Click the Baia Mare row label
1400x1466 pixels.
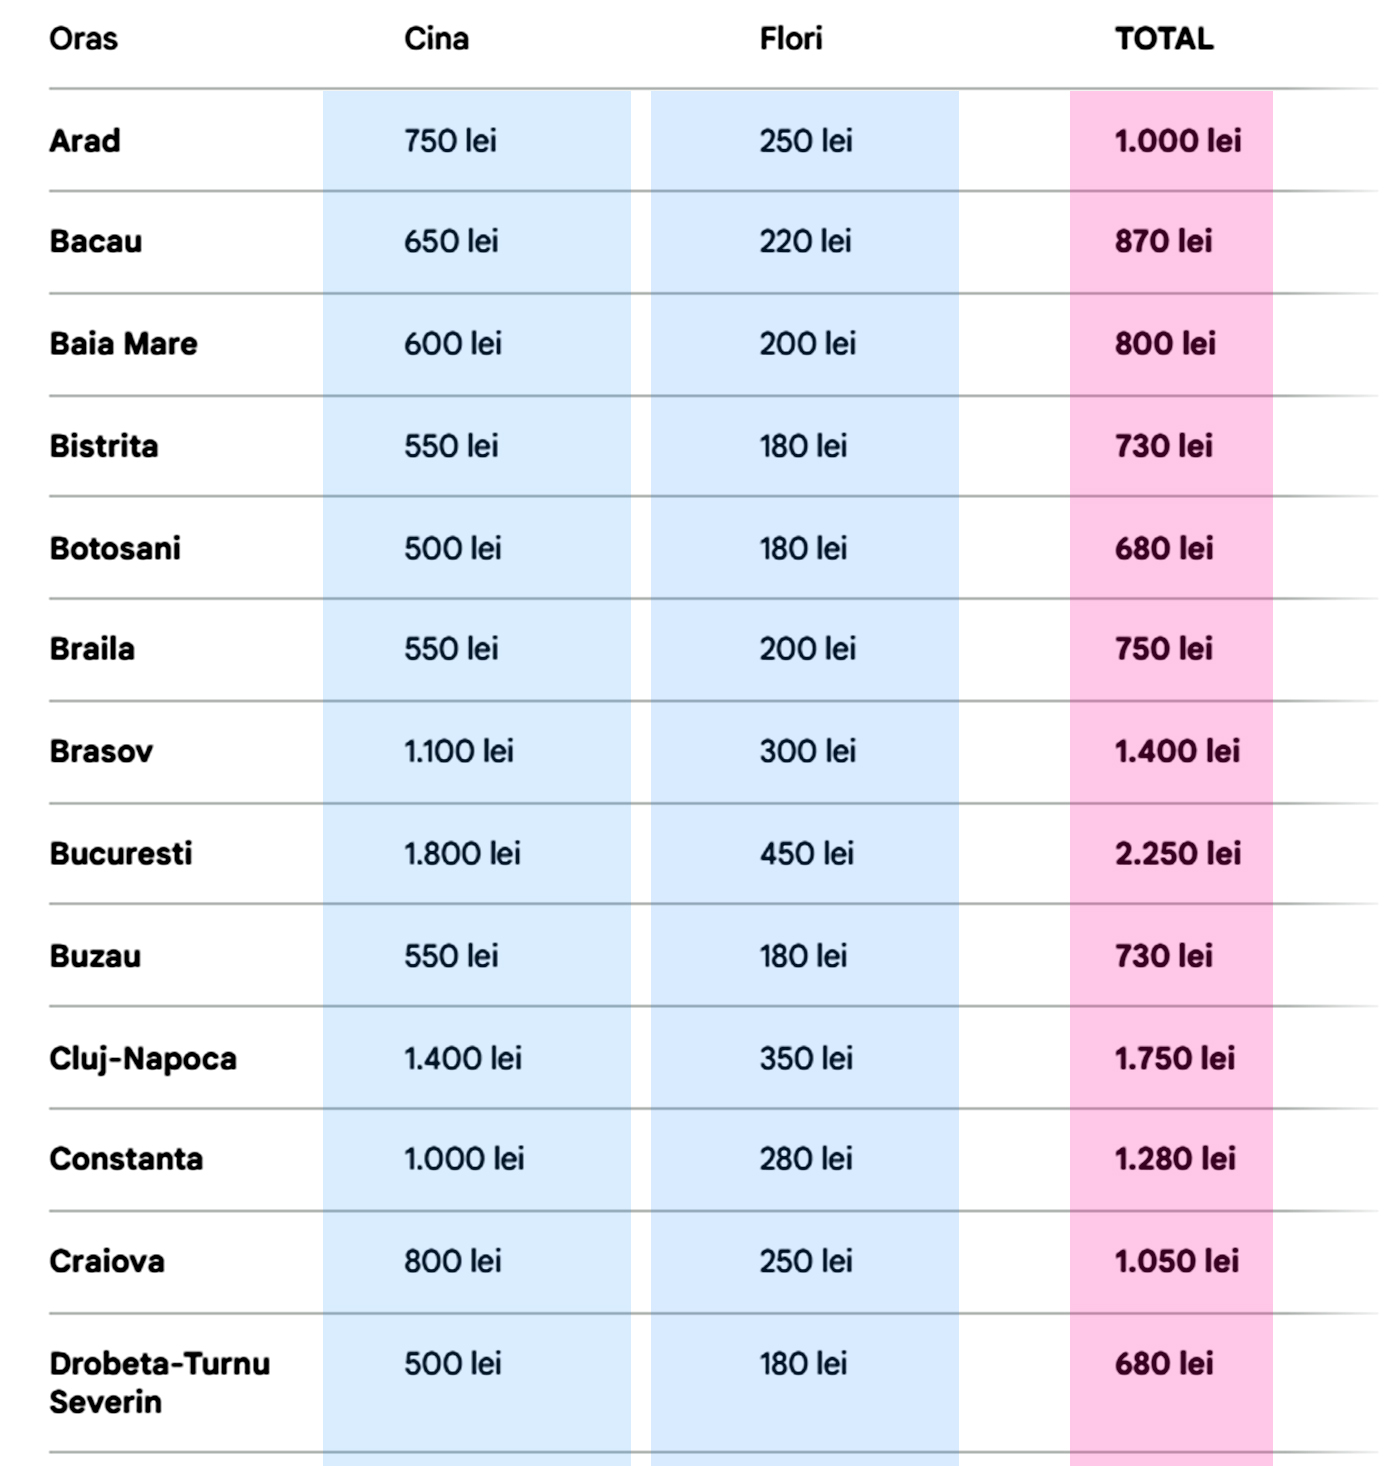[123, 344]
